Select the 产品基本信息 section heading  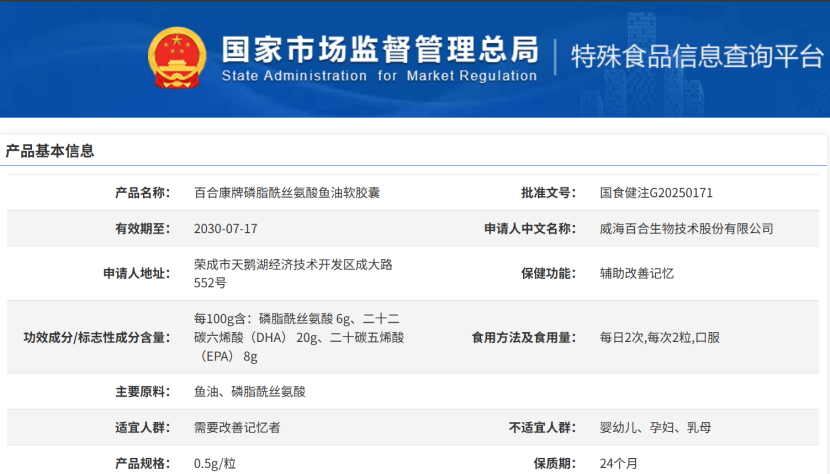click(x=50, y=151)
